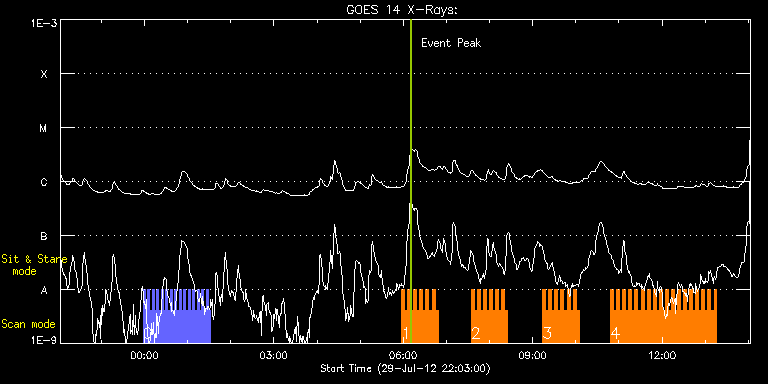Click the Start Time axis caption

406,368
